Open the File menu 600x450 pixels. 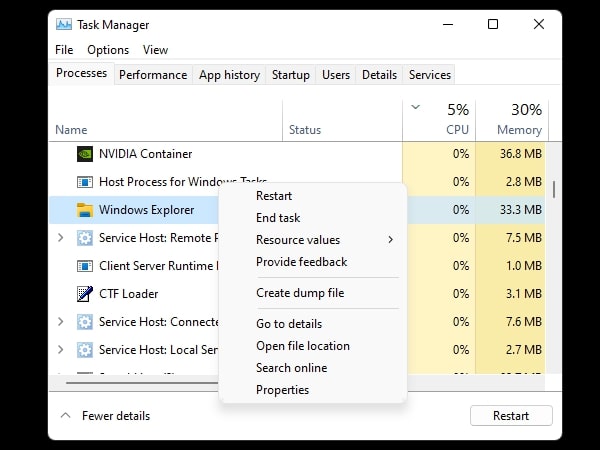pyautogui.click(x=64, y=50)
